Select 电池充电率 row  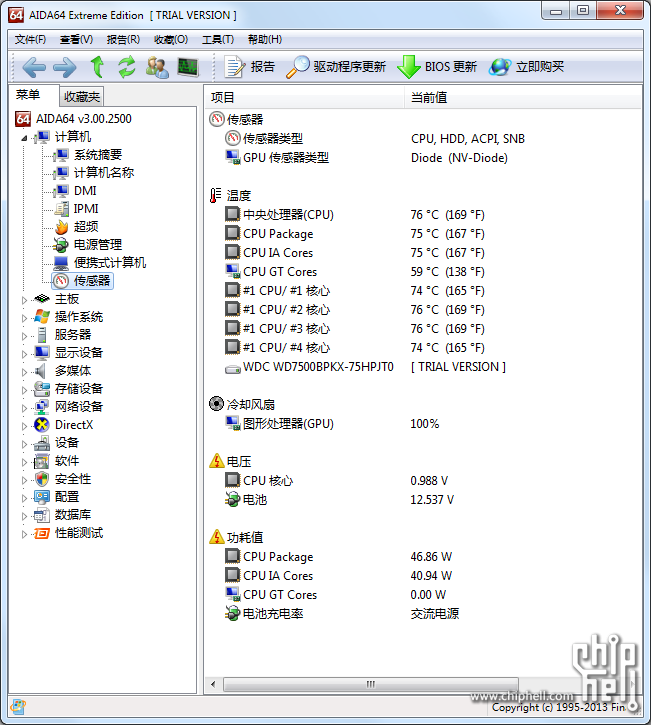click(x=423, y=613)
